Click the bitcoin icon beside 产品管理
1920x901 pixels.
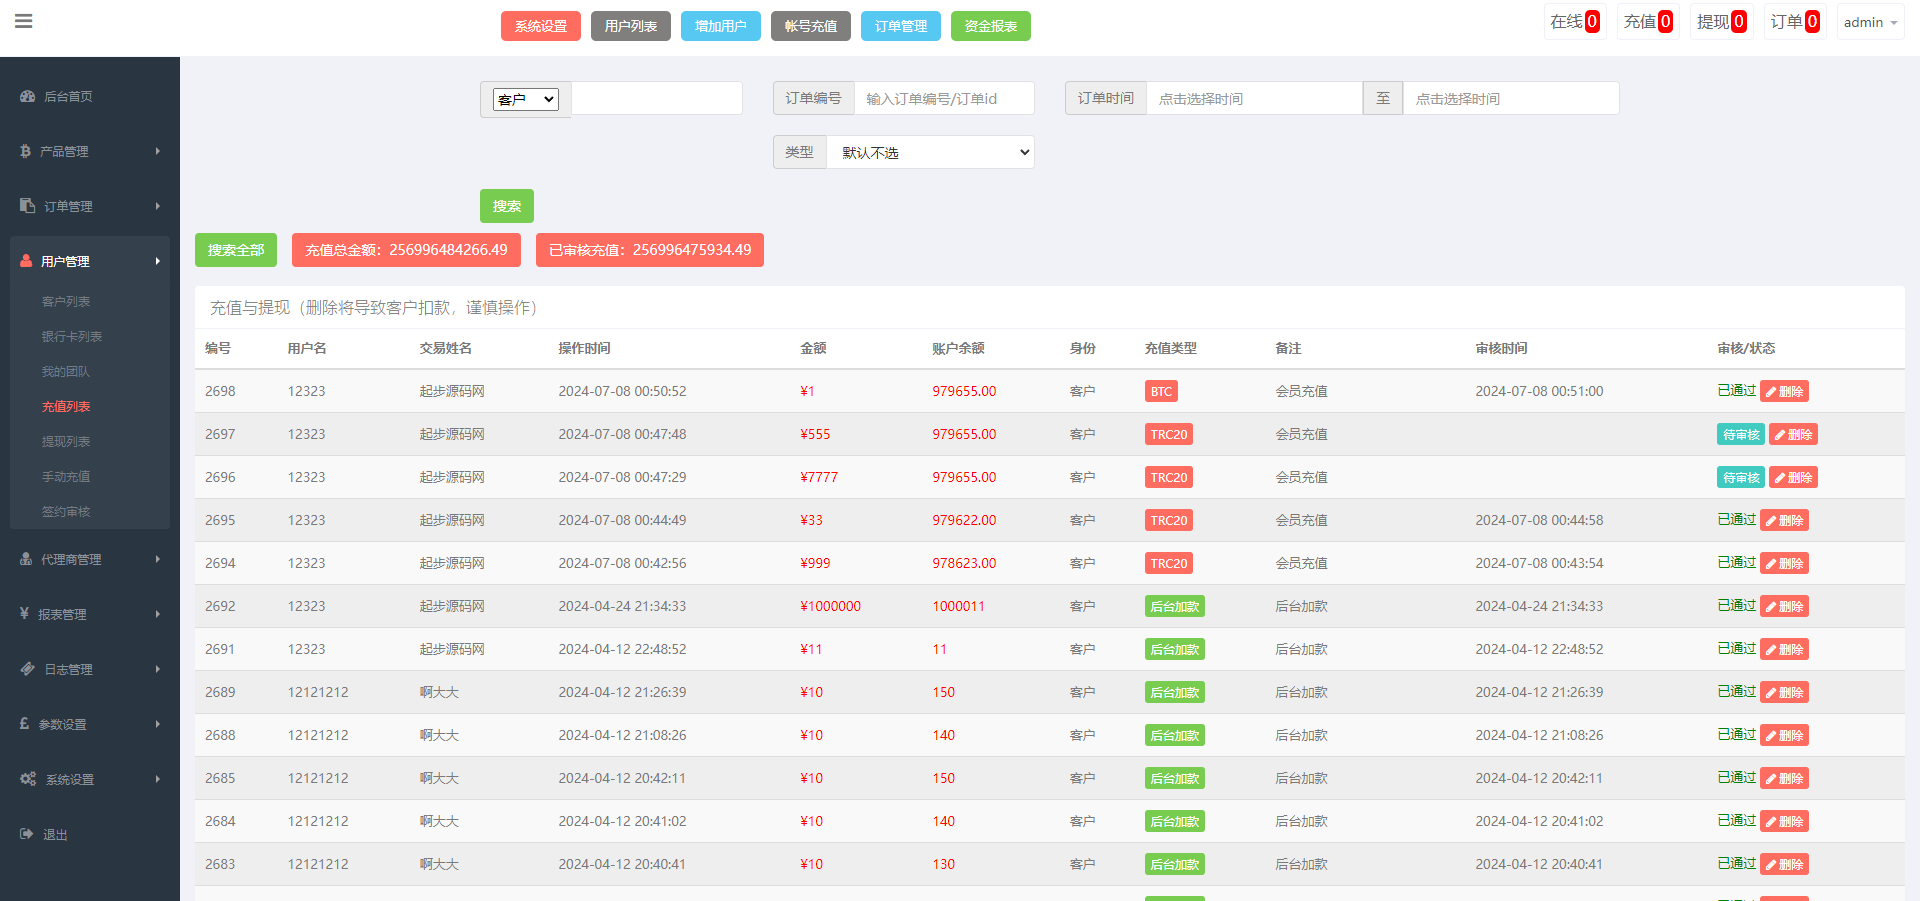[26, 151]
